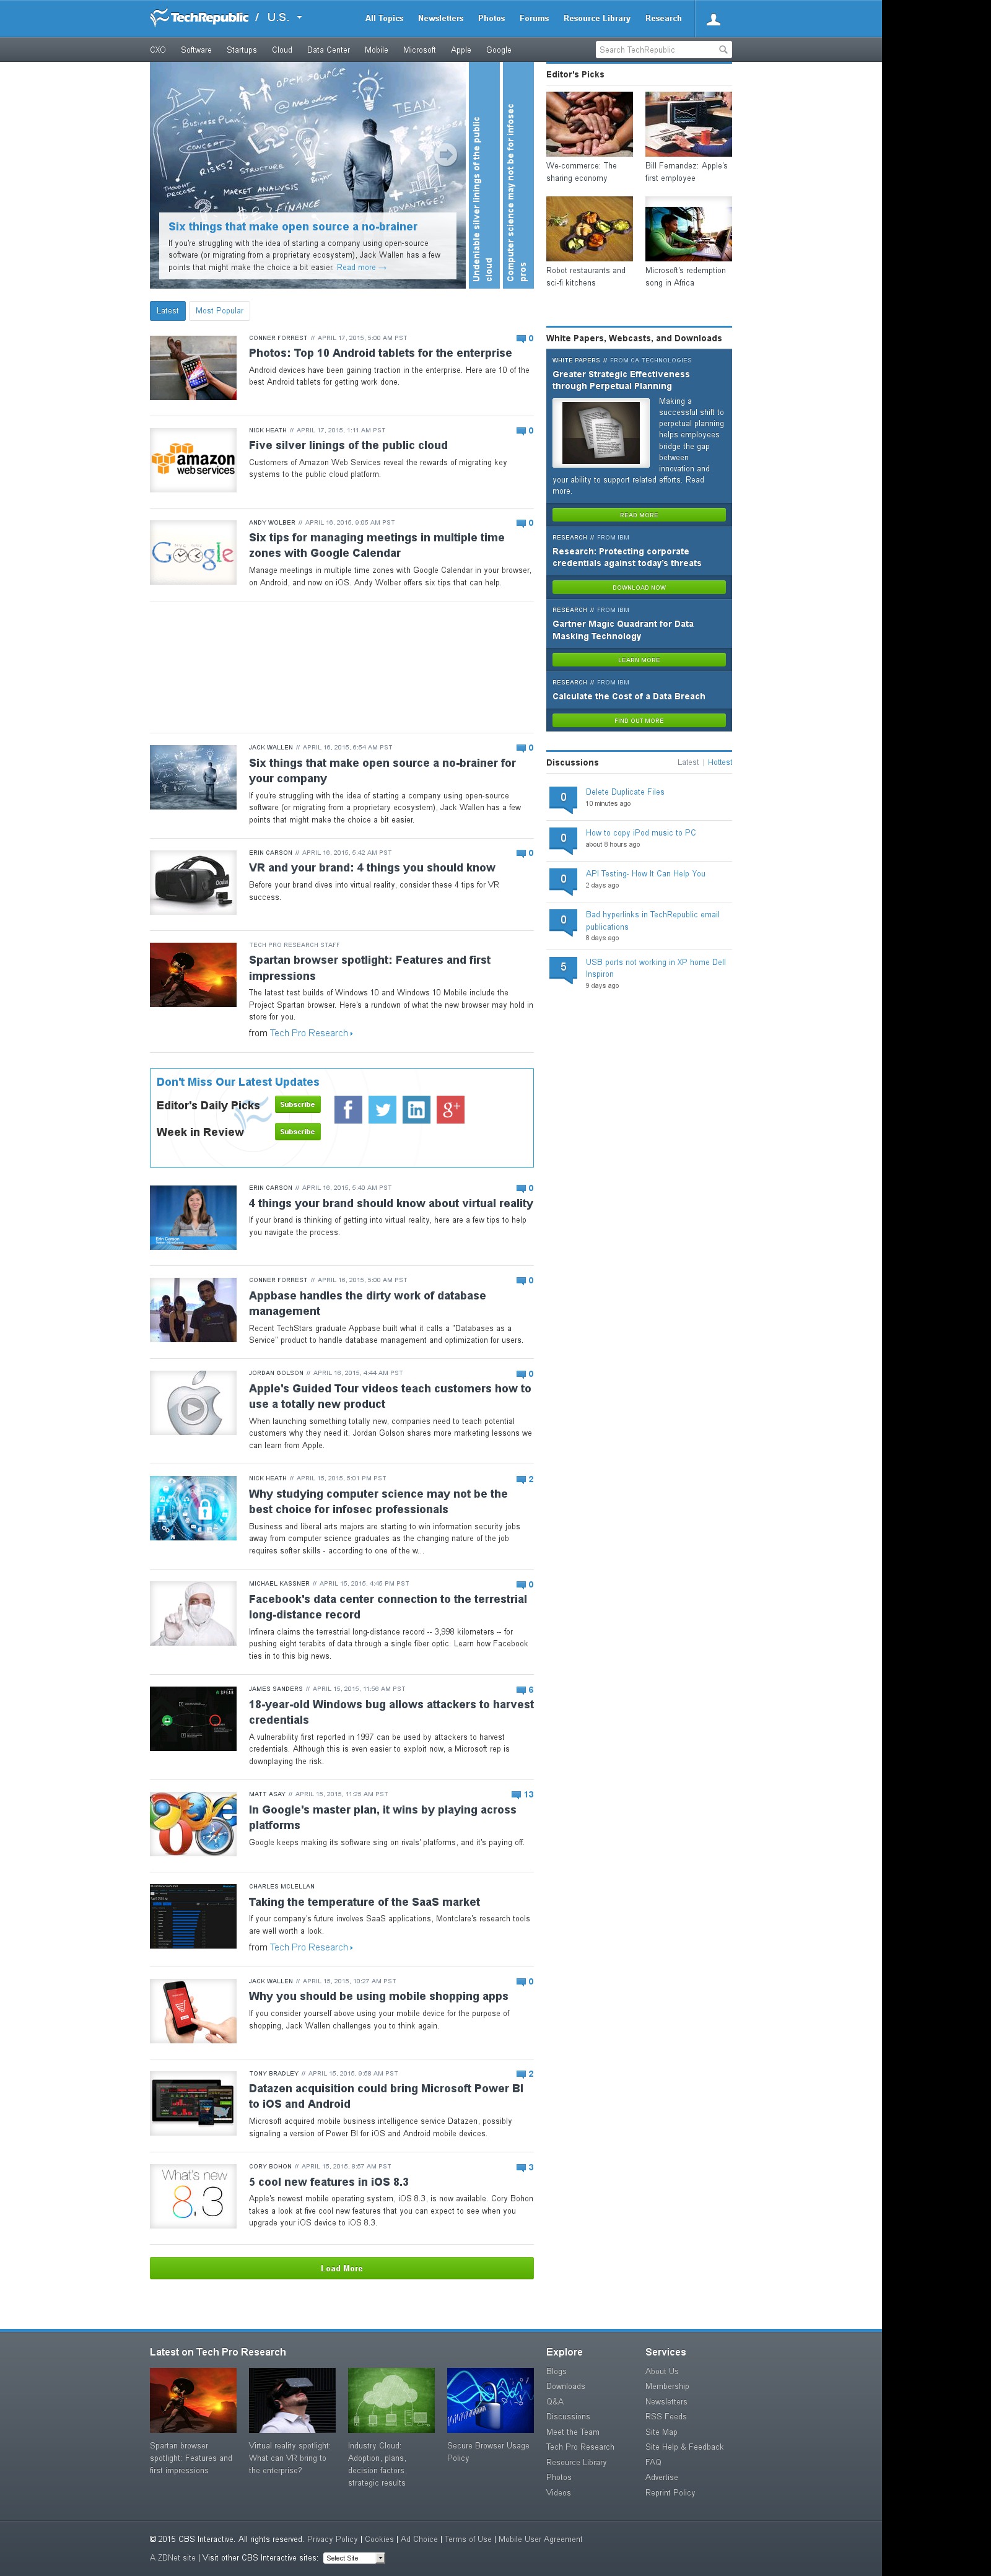Click the Learn More button for Gartner Magic Quadrant
The width and height of the screenshot is (991, 2576).
pyautogui.click(x=639, y=660)
